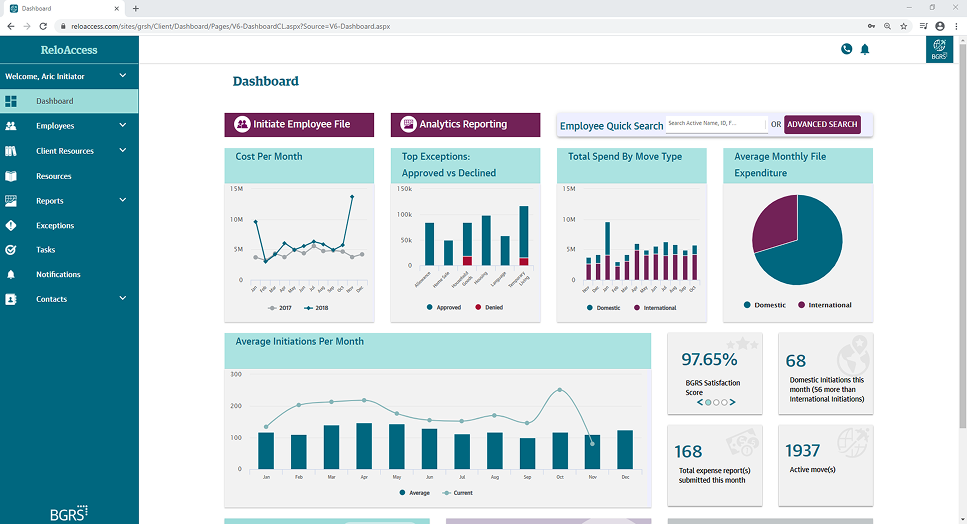Click the Client Resources books icon
This screenshot has height=524, width=967.
(x=10, y=151)
